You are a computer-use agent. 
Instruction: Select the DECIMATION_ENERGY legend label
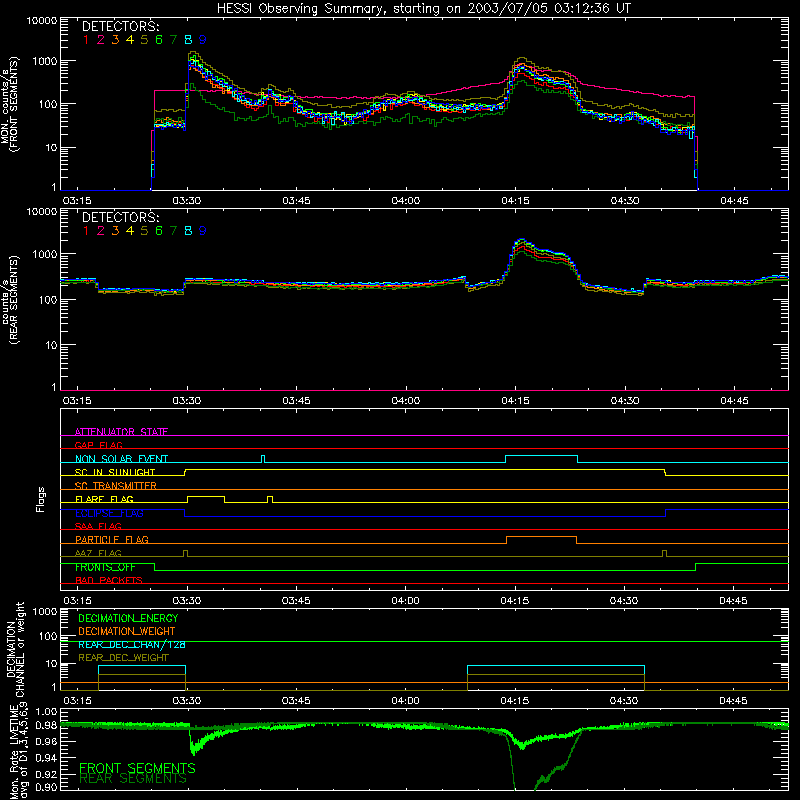coord(128,618)
